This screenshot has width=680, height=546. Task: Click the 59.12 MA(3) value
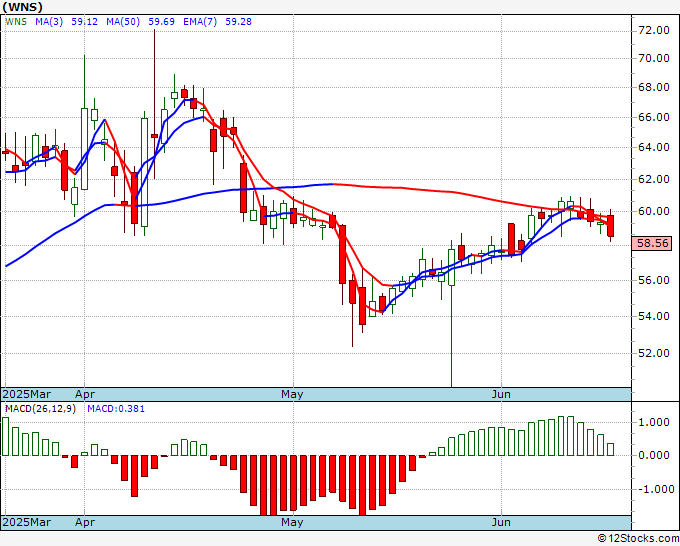85,22
